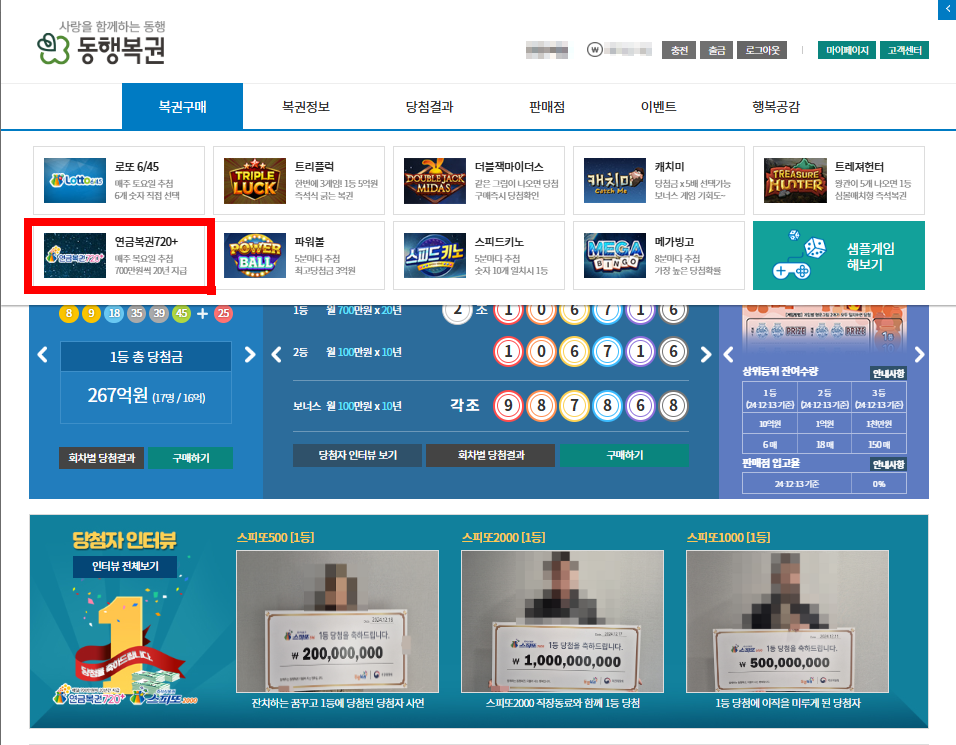Click the caption 1등 당첨에 이직을 미루게 된 당첨자

click(788, 703)
